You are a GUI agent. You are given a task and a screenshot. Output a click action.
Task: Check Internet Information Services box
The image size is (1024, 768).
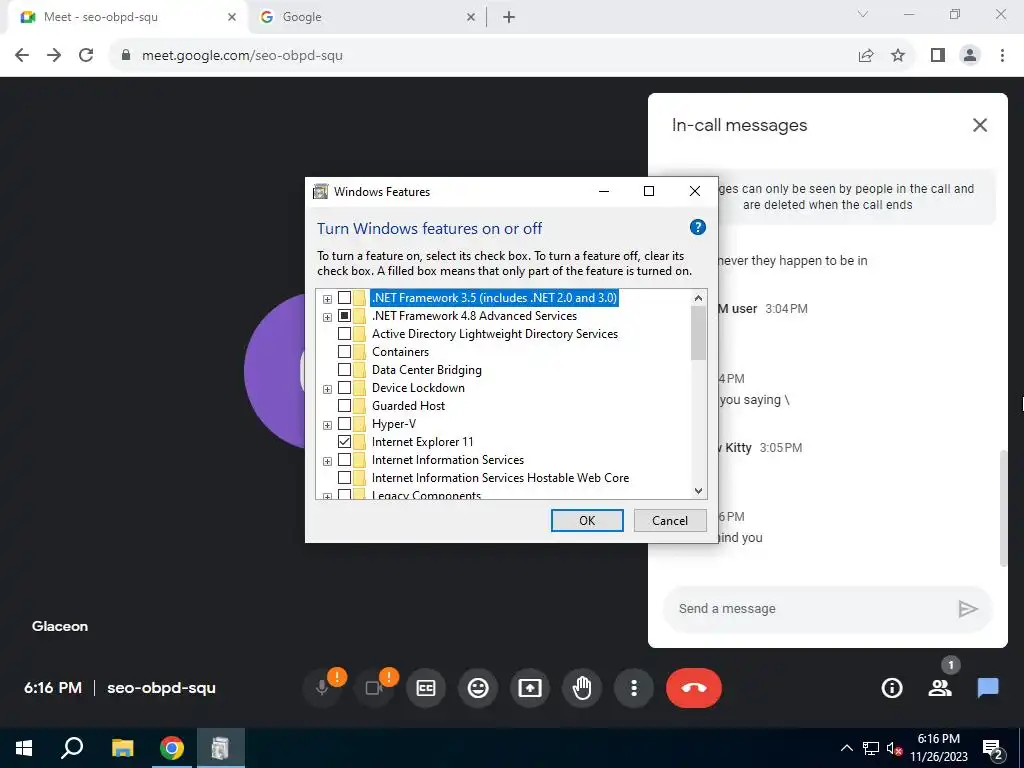pyautogui.click(x=344, y=460)
